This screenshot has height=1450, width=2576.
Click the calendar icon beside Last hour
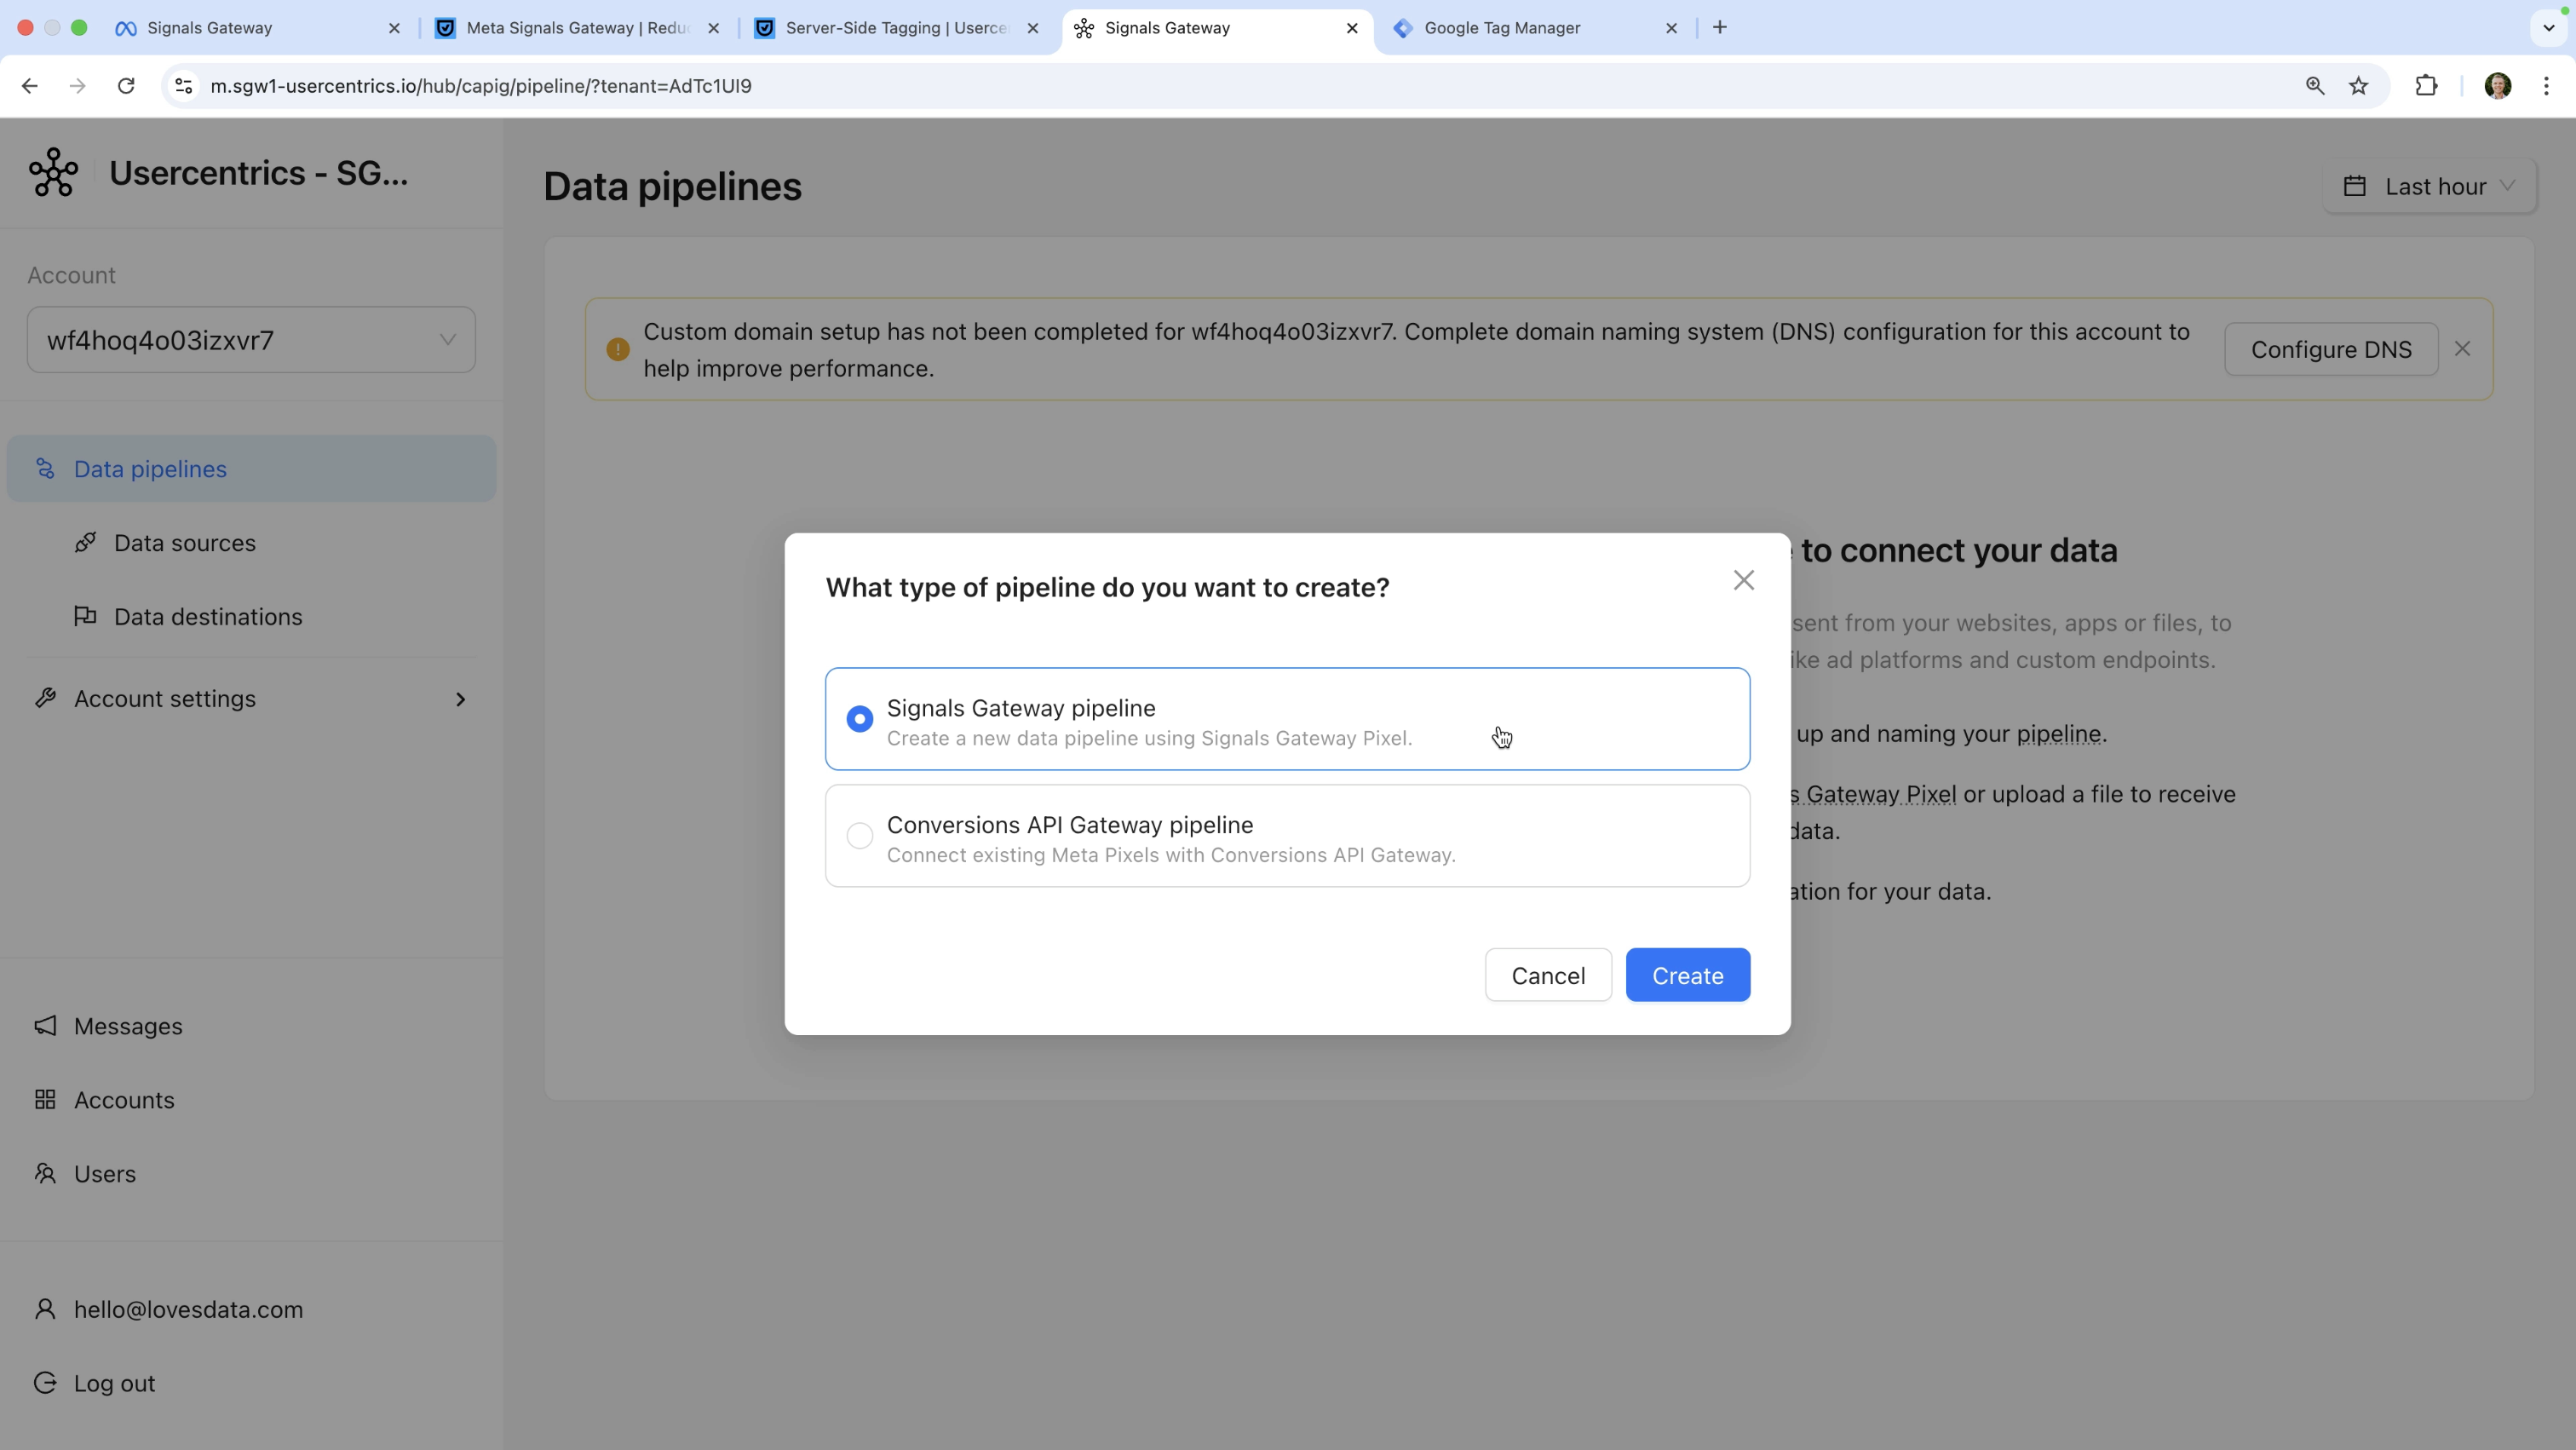click(x=2355, y=186)
